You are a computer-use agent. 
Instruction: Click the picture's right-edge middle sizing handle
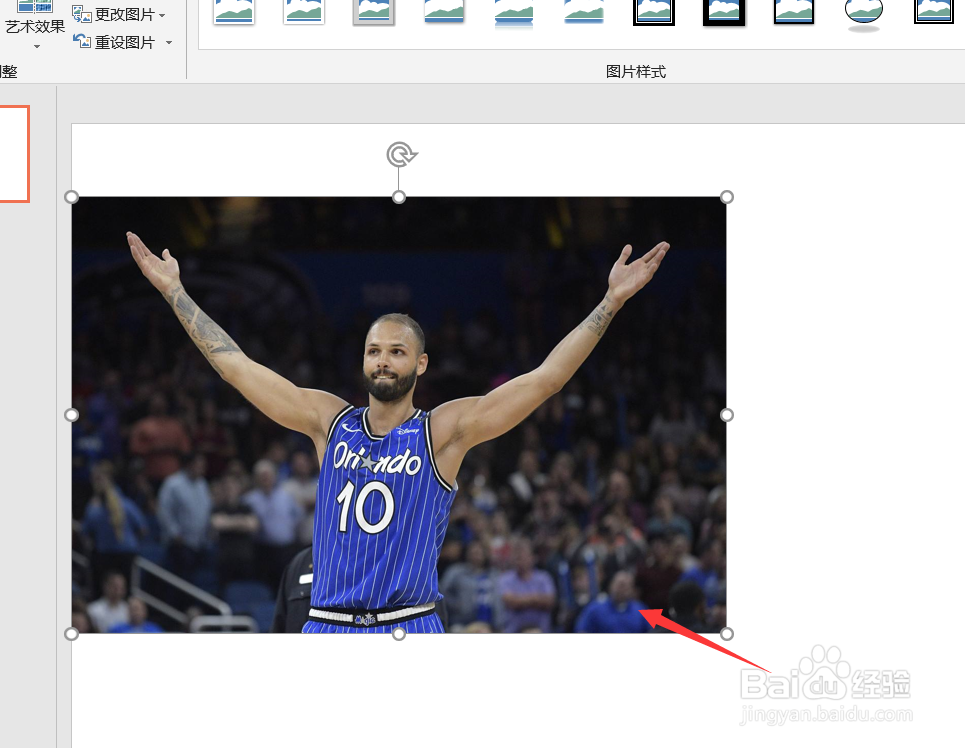727,415
